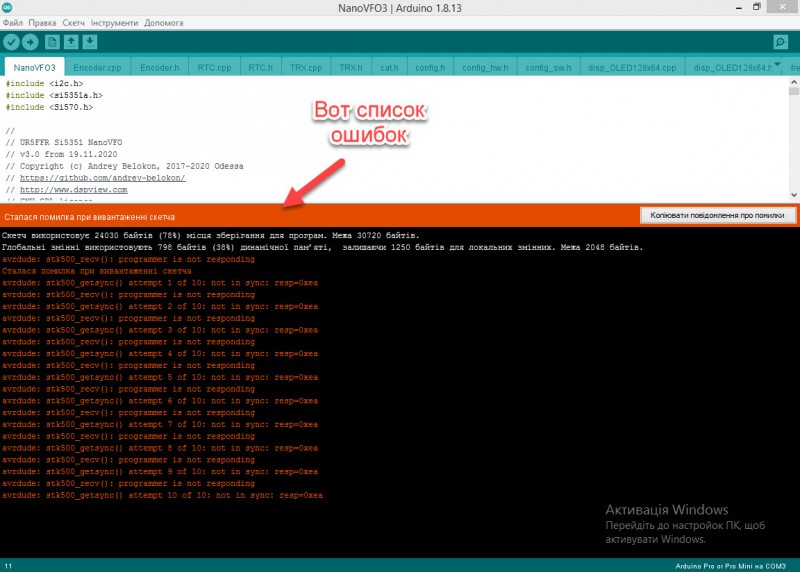Create a new sketch with New icon
This screenshot has height=572, width=800.
pos(53,42)
